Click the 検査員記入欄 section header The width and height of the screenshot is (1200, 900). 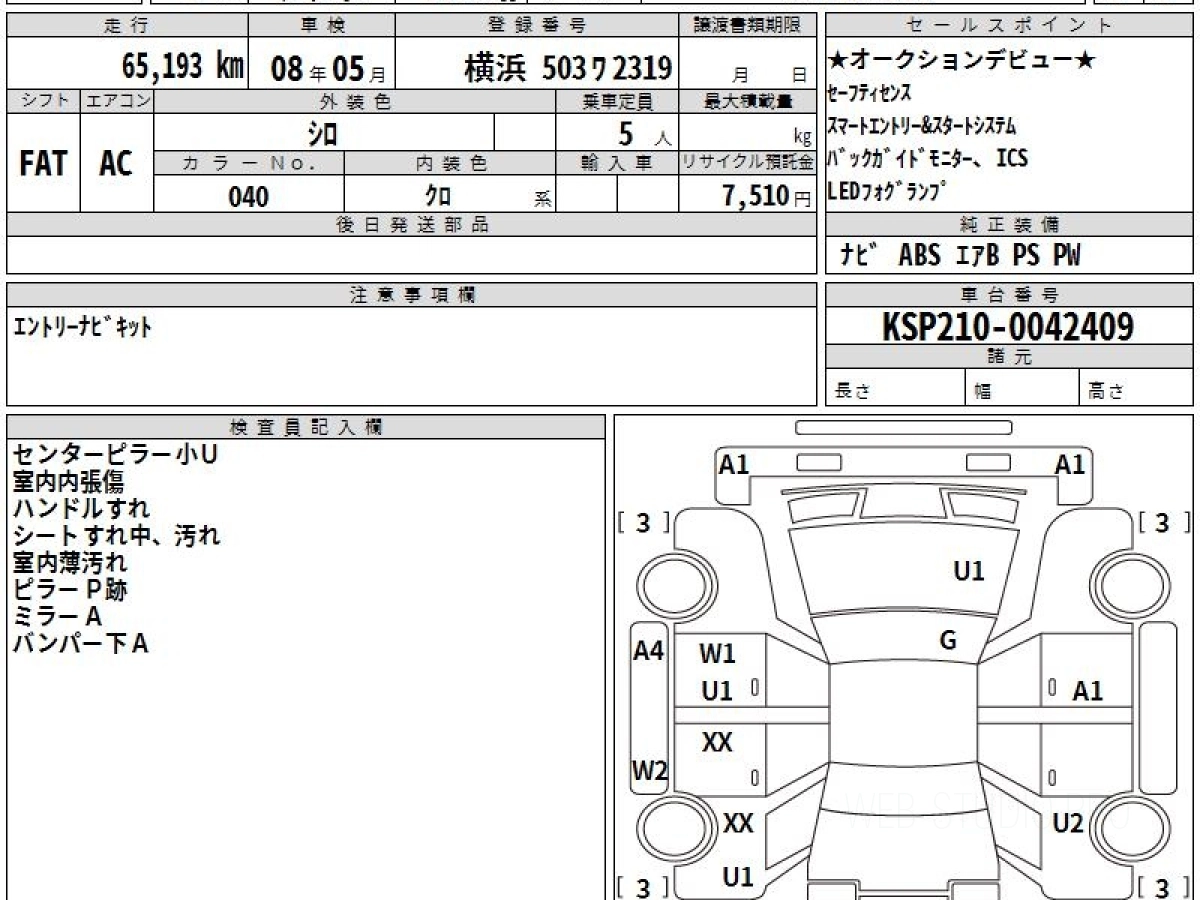coord(305,427)
